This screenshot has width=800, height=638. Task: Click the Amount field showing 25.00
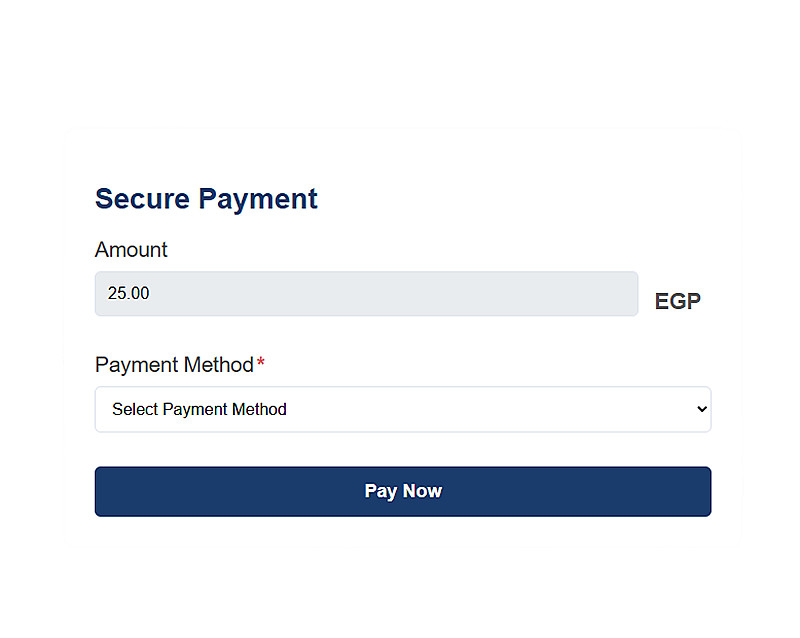point(366,294)
